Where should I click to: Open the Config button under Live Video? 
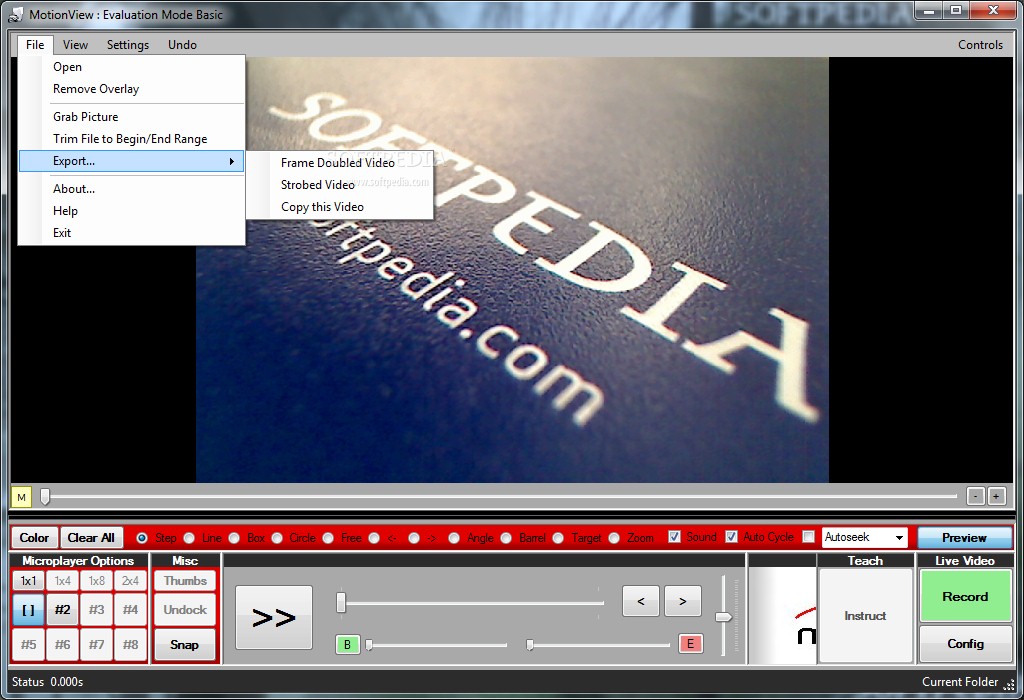(x=965, y=644)
